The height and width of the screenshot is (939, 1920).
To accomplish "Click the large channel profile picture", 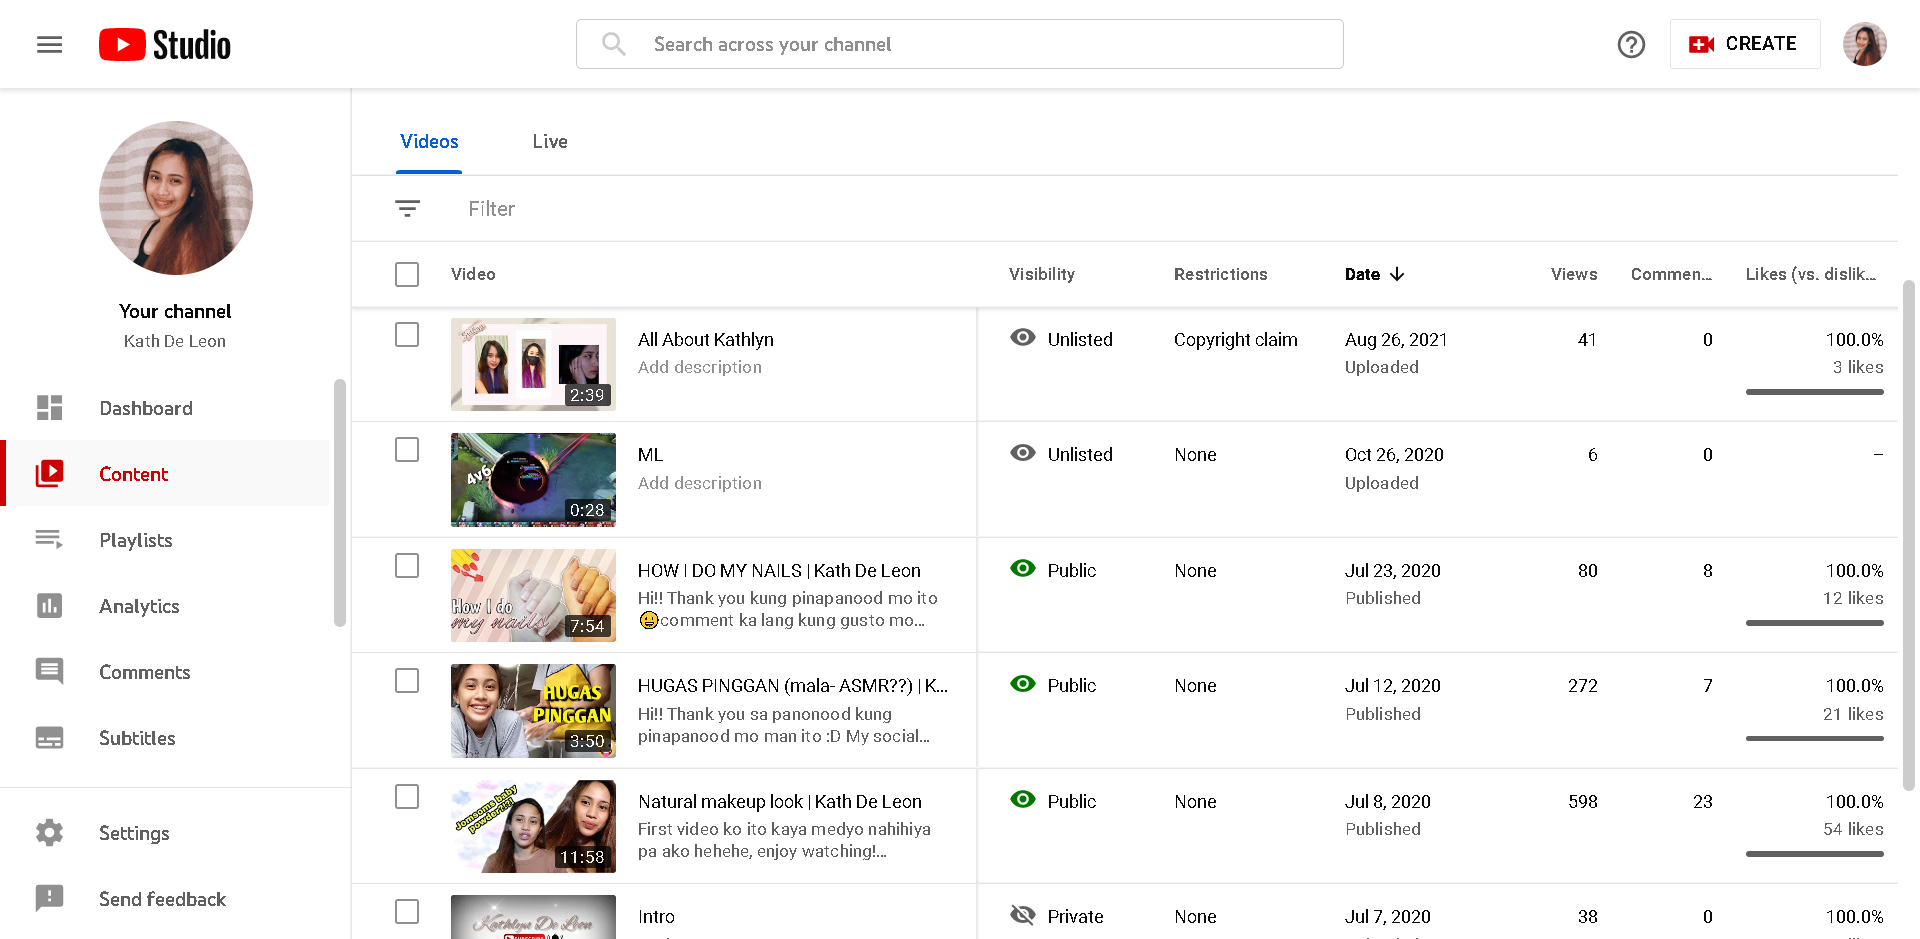I will coord(176,198).
